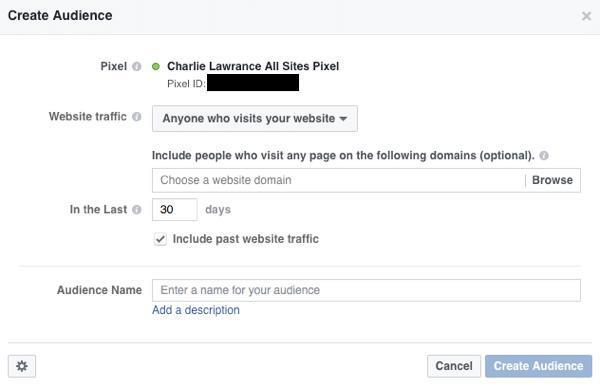Click the Create Audience button
Viewport: 600px width, 388px height.
click(538, 366)
